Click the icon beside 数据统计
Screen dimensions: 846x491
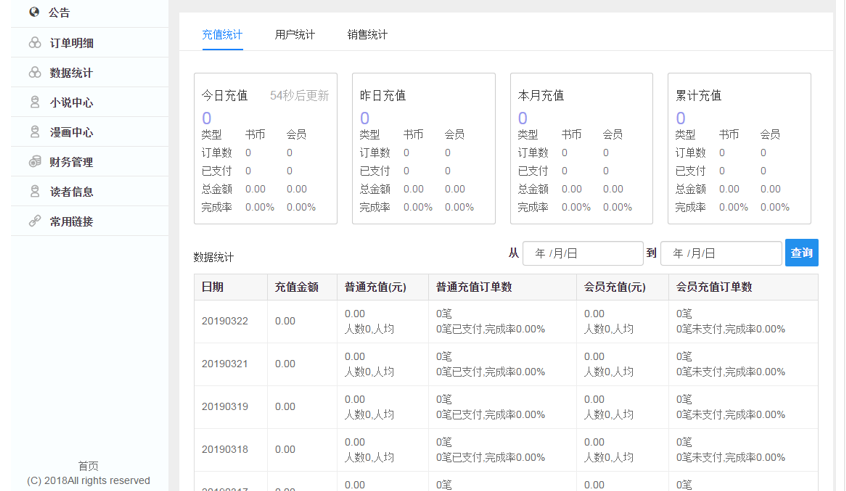pyautogui.click(x=34, y=73)
